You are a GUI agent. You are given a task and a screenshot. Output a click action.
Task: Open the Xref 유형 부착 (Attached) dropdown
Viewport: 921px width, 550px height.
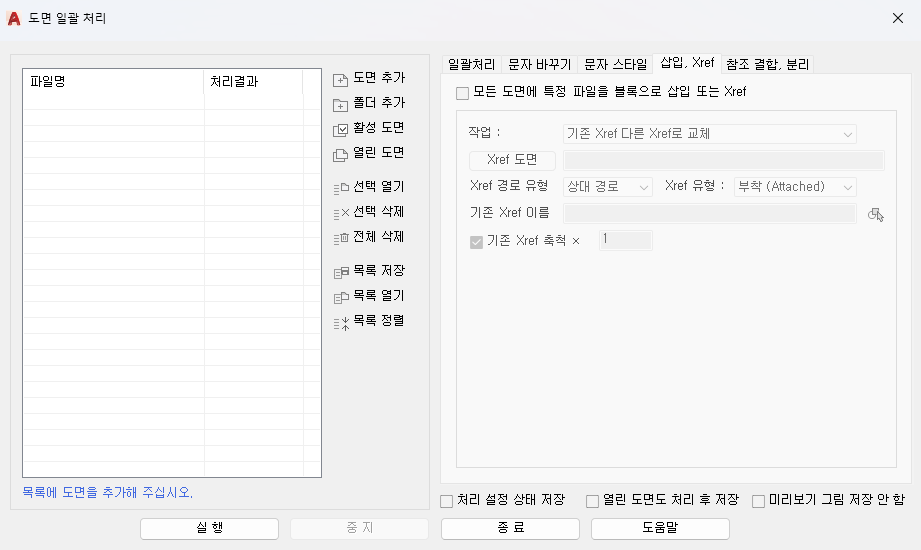coord(795,187)
